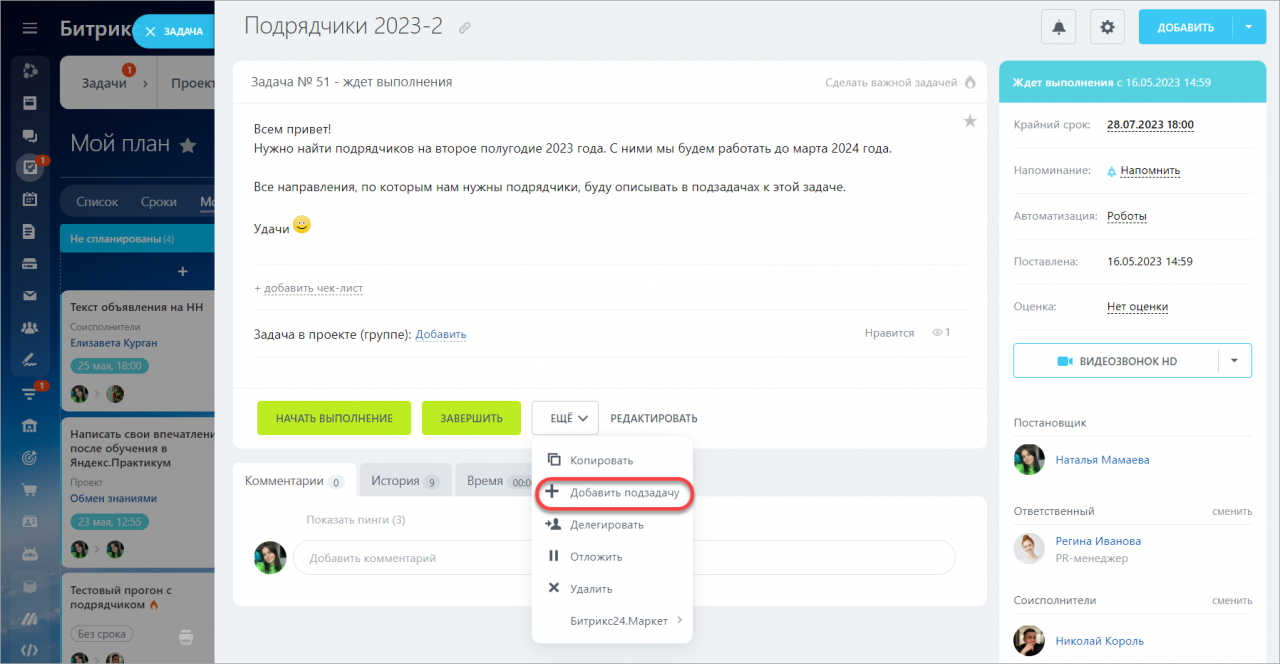The width and height of the screenshot is (1280, 664).
Task: Select Список view in background plan
Action: coord(97,202)
